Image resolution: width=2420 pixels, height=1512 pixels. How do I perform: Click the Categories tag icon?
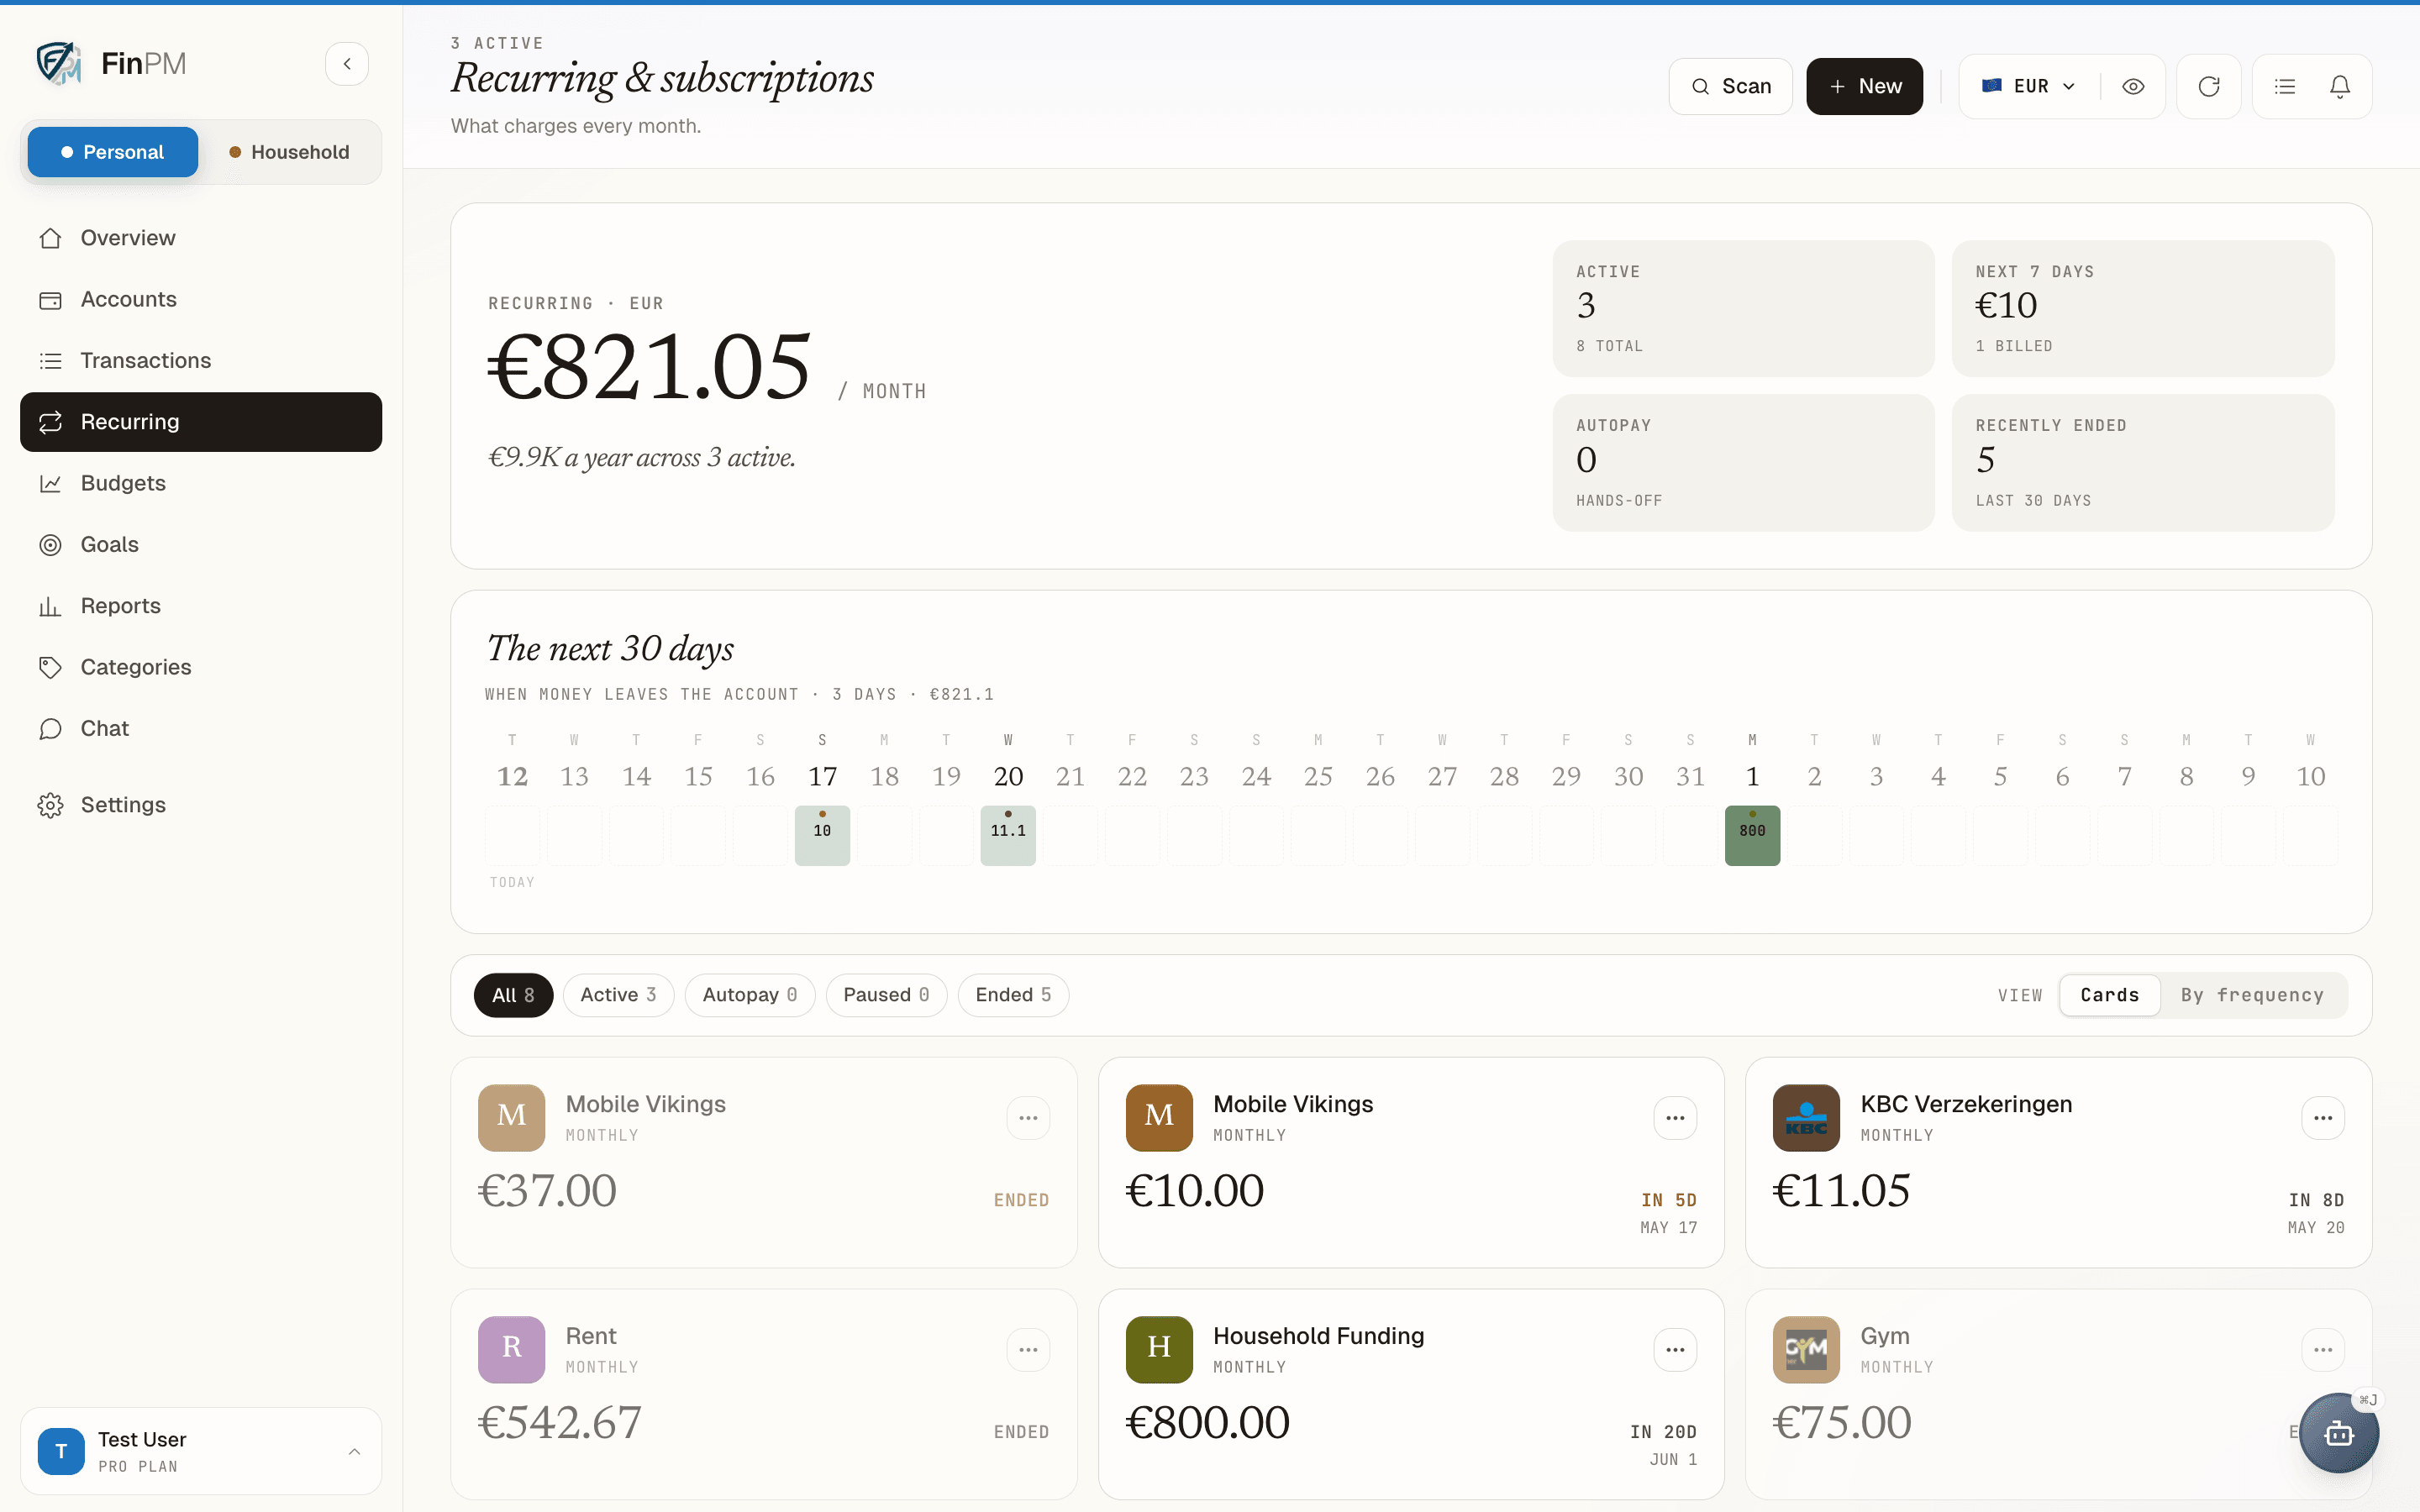tap(50, 667)
